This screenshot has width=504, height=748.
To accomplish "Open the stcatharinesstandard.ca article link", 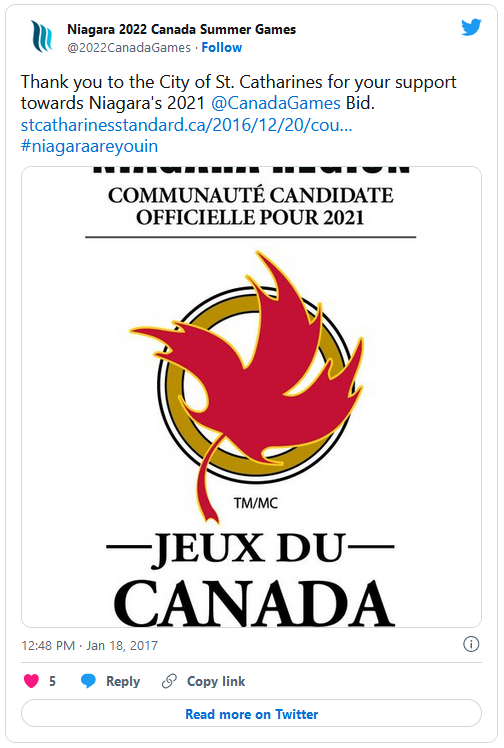I will click(x=186, y=125).
